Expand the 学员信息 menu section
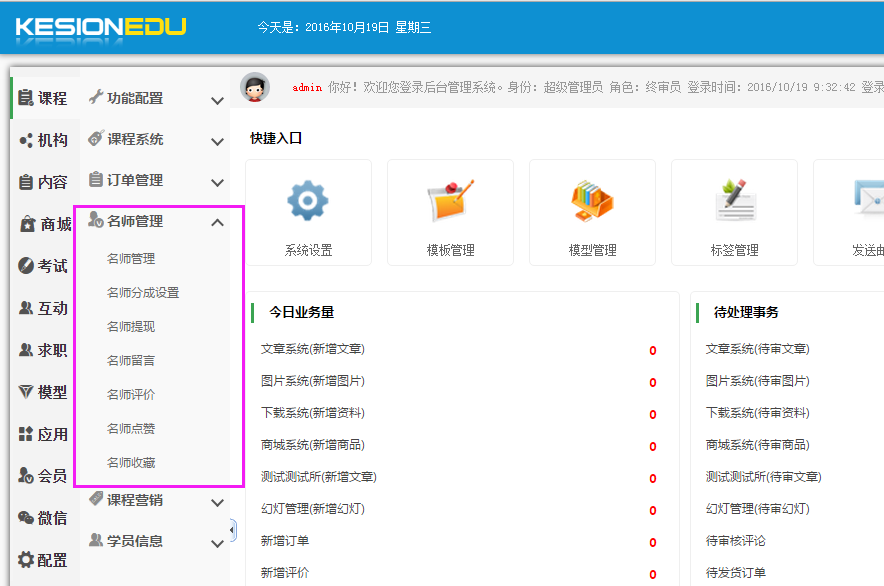 click(x=155, y=542)
